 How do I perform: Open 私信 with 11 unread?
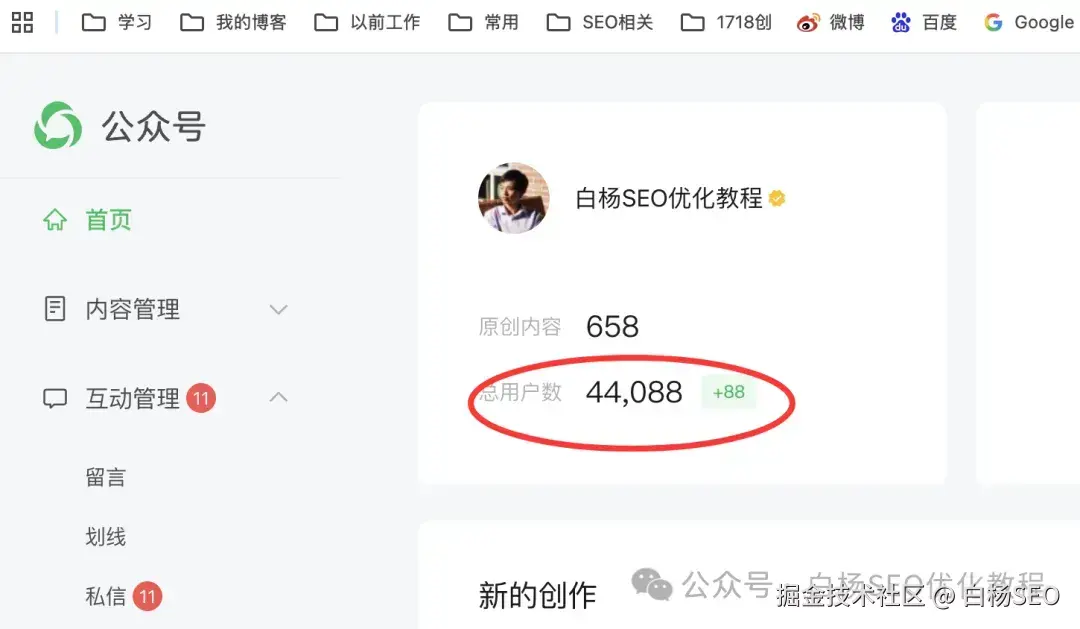(123, 596)
